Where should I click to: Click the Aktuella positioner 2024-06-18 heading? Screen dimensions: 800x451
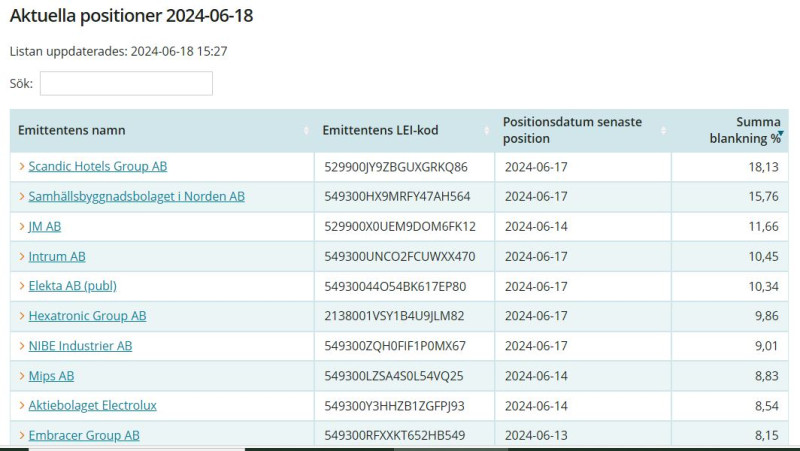pos(131,16)
